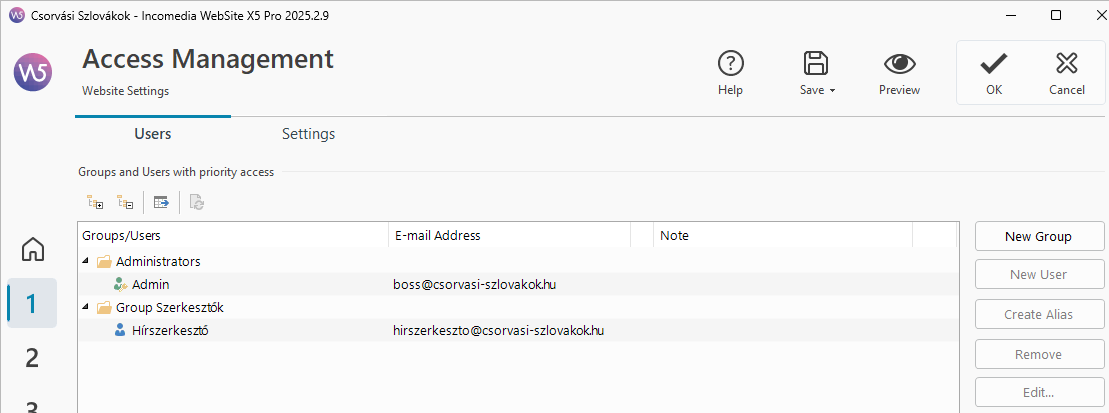Click the WebSite X5 logo icon
The height and width of the screenshot is (413, 1109).
point(32,72)
